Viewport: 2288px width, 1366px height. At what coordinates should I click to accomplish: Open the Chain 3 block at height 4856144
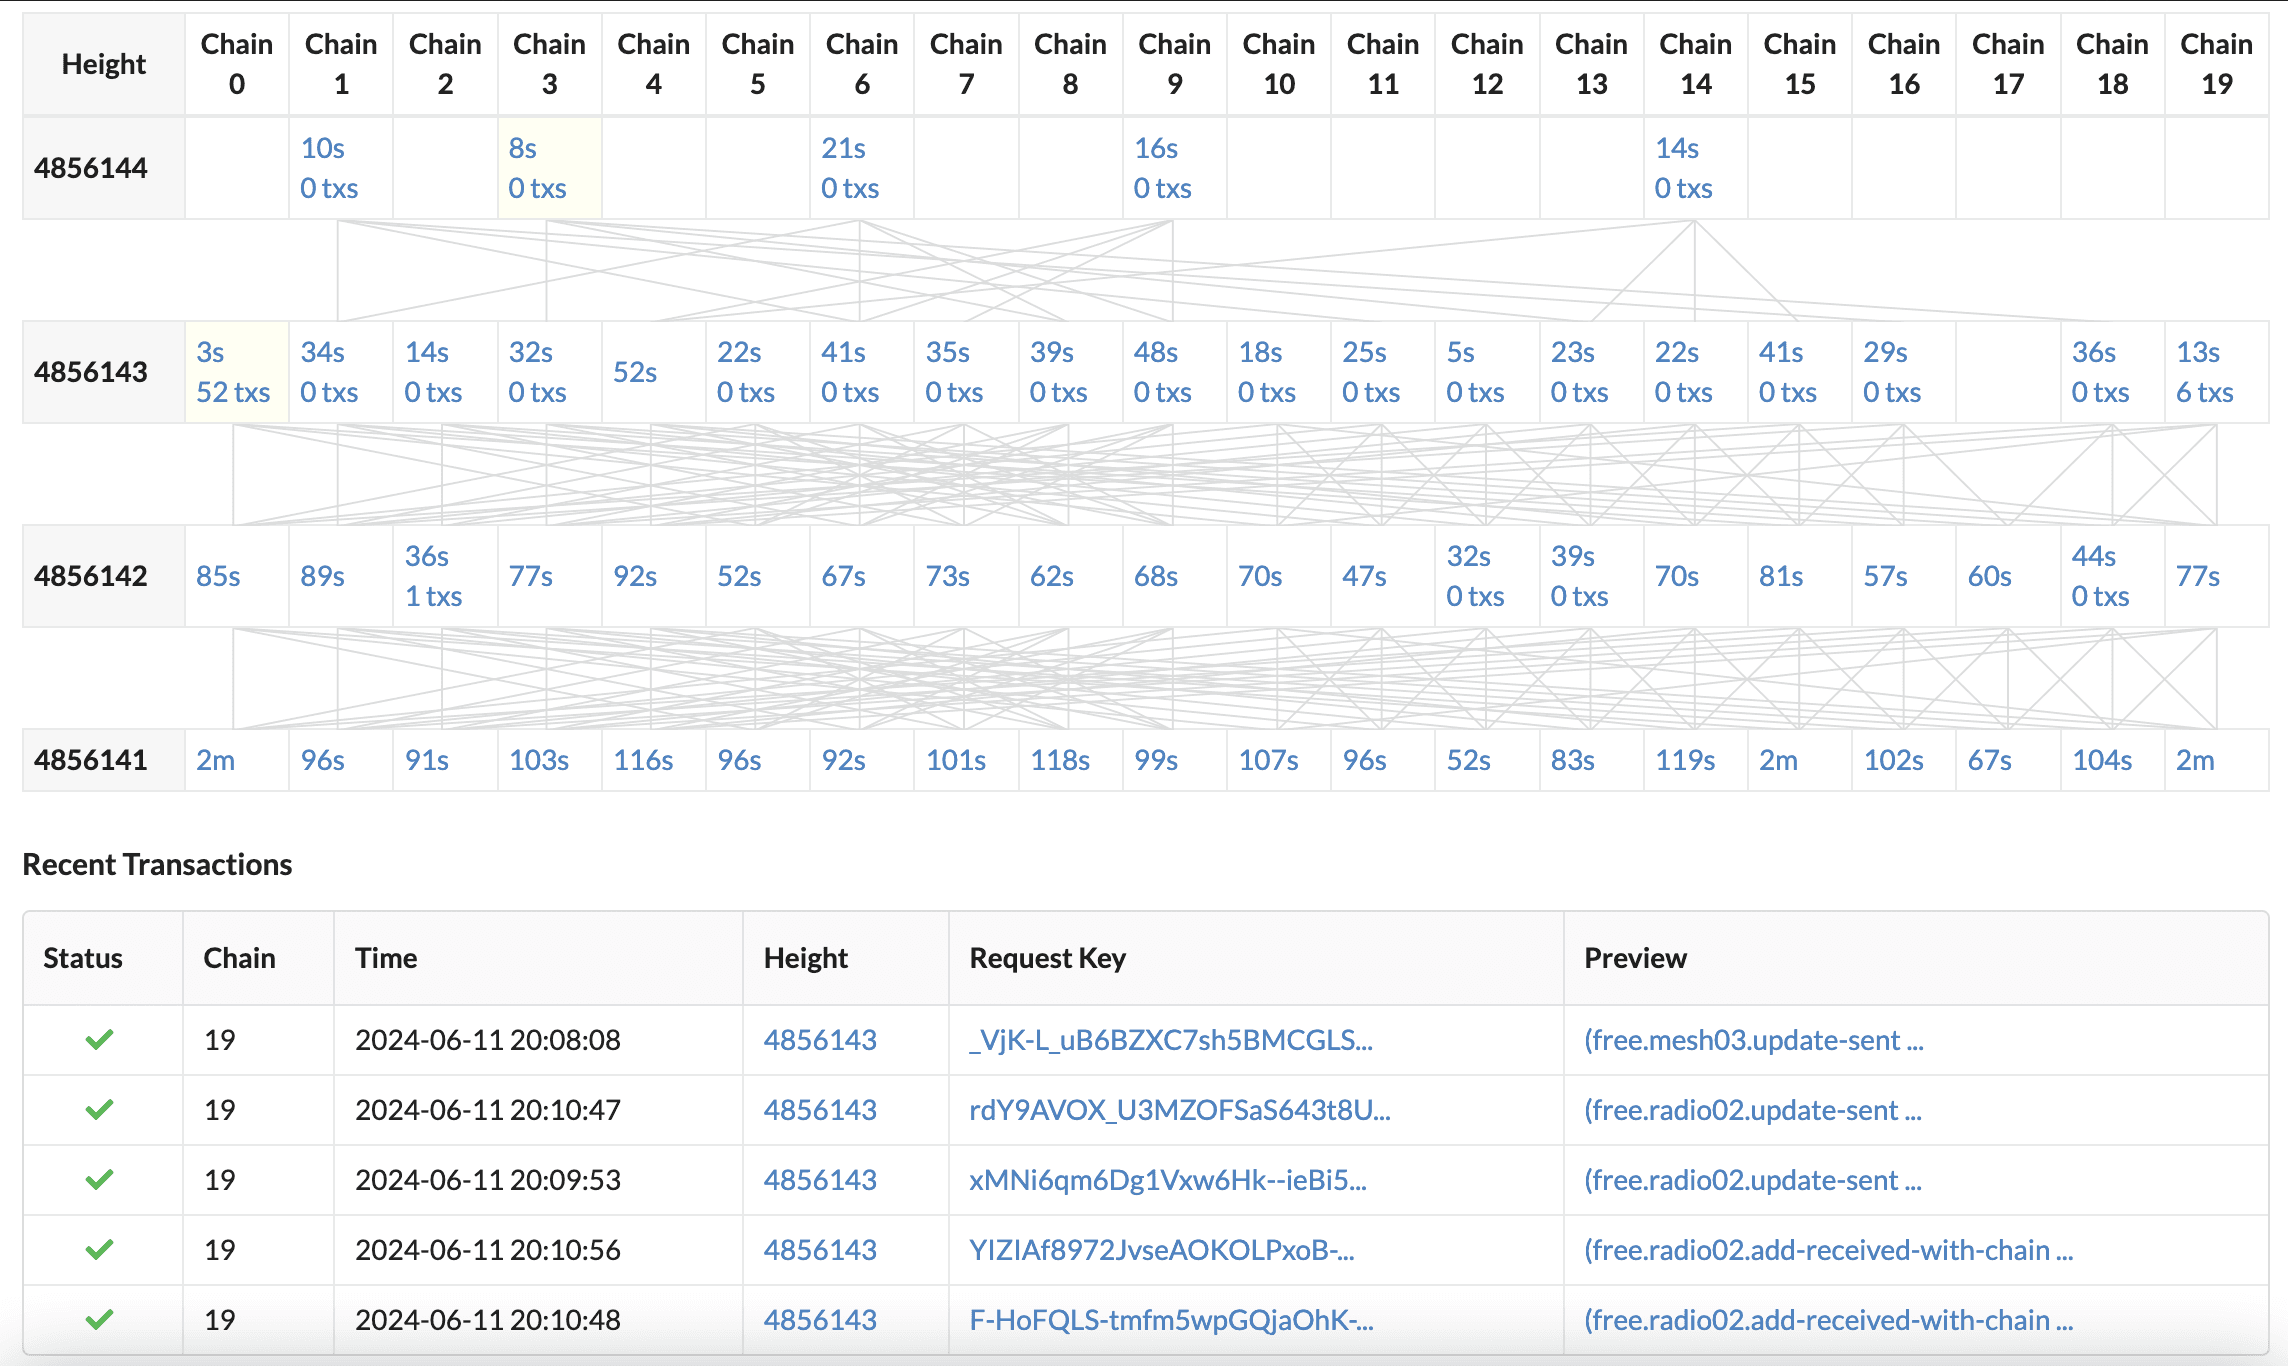[537, 168]
